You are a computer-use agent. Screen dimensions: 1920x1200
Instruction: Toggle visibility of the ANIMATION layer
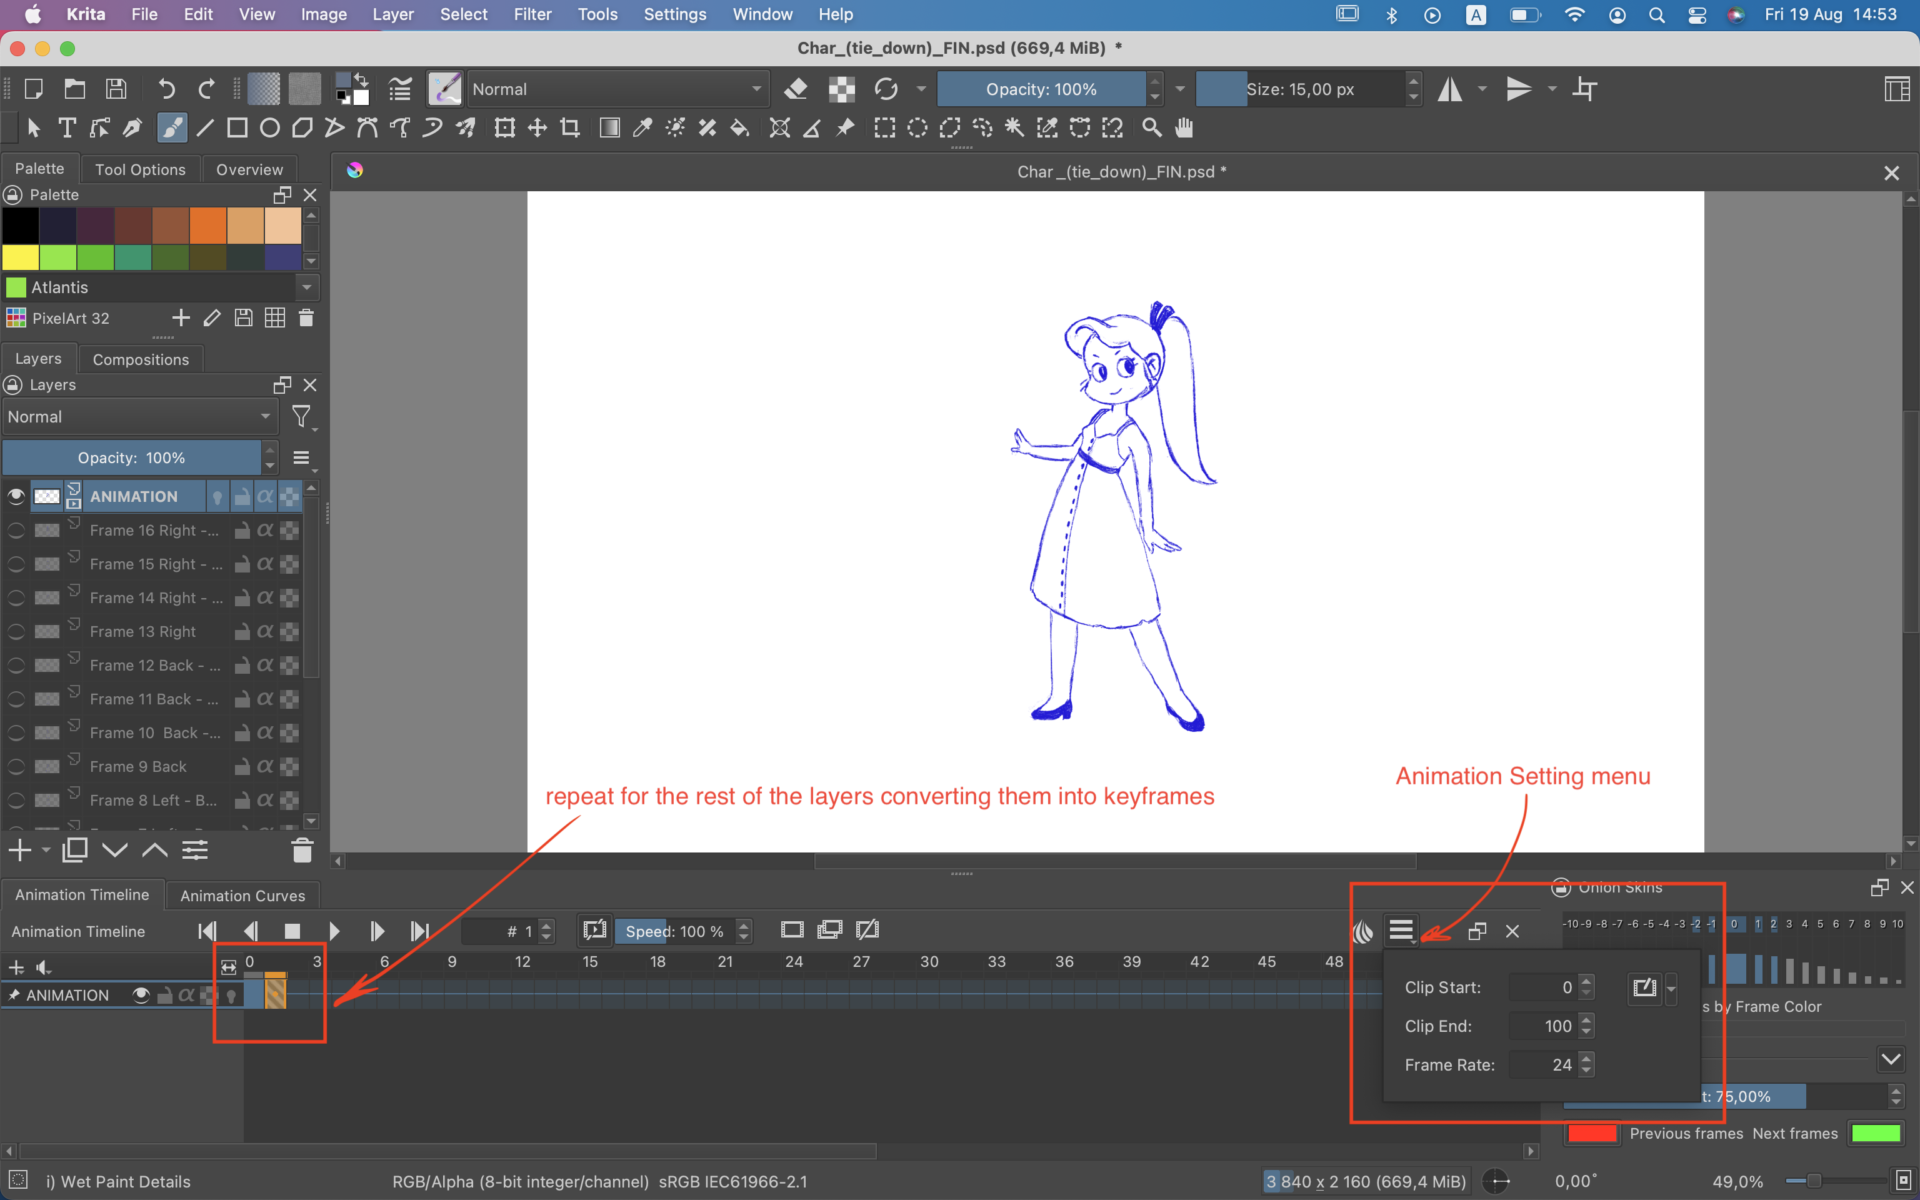pos(16,496)
